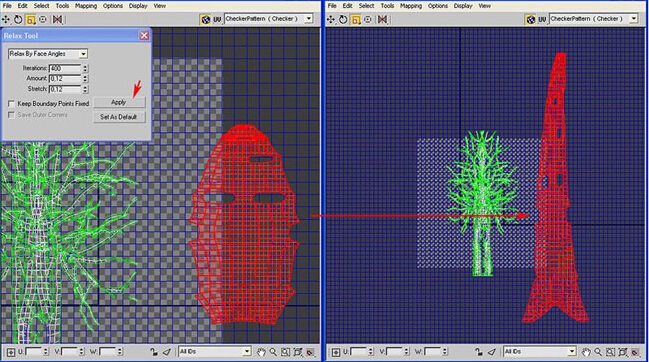The height and width of the screenshot is (362, 649).
Task: Open the Tools menu in the right editor
Action: 387,6
